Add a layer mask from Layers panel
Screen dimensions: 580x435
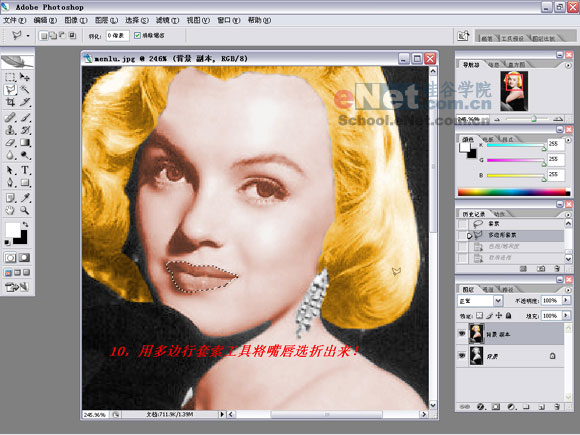tap(496, 407)
